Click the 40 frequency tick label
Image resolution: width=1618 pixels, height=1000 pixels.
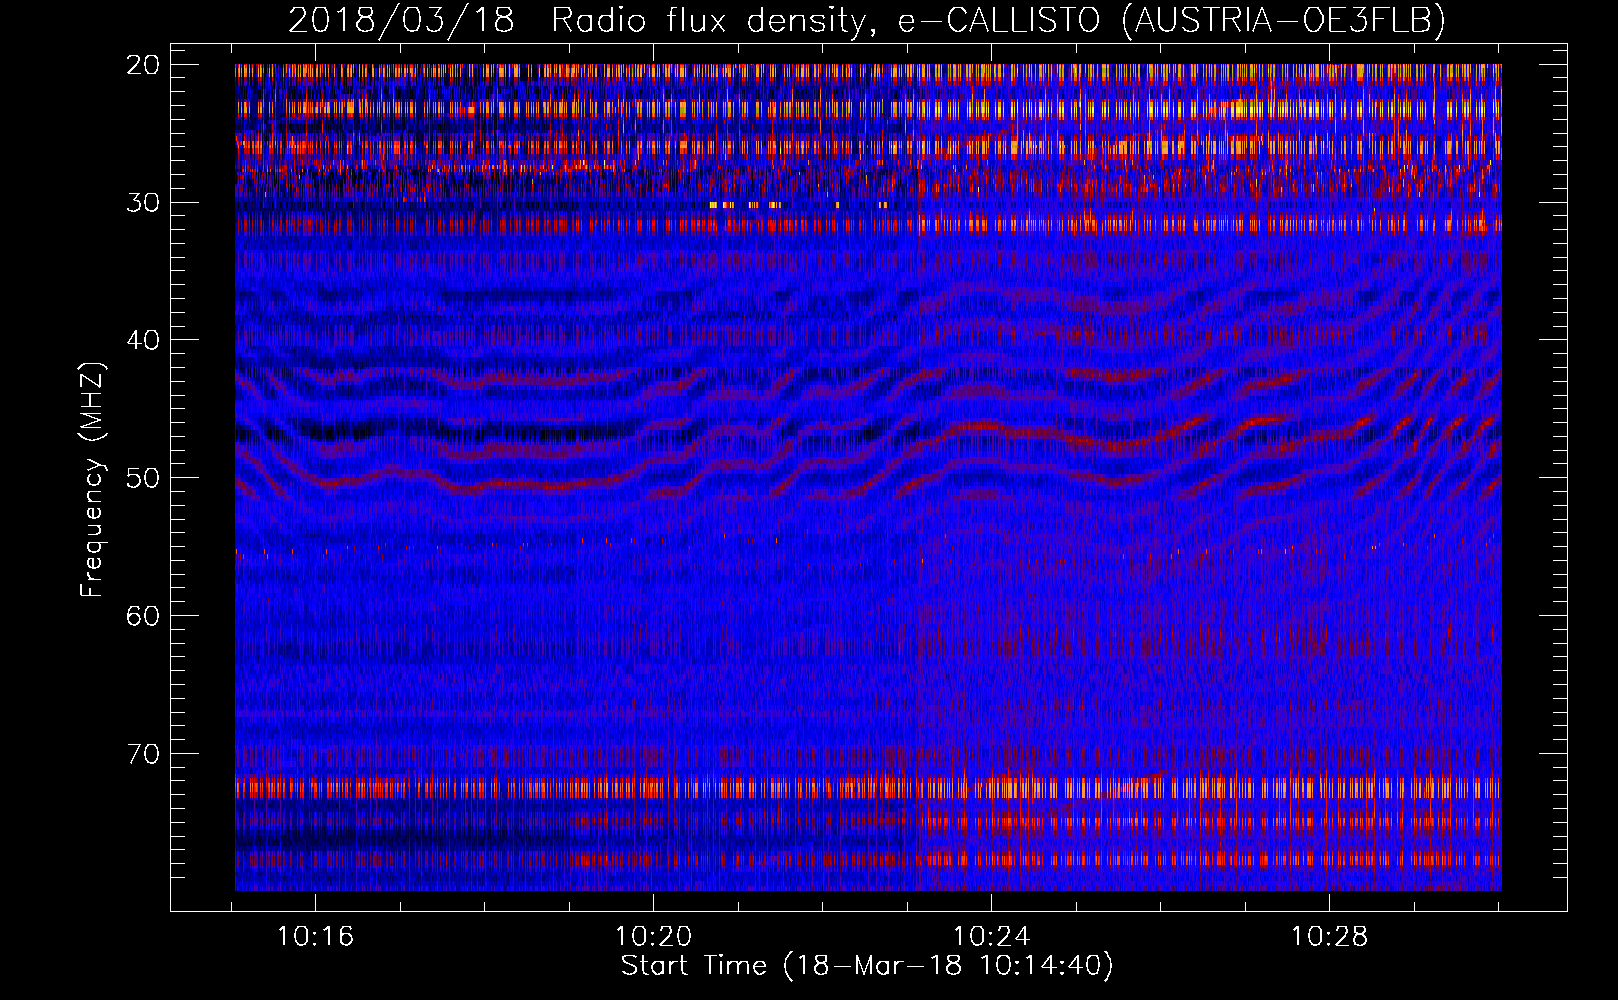(143, 340)
